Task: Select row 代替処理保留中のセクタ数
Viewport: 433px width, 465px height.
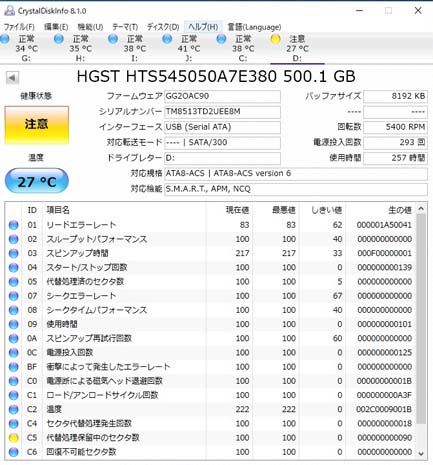Action: 210,438
